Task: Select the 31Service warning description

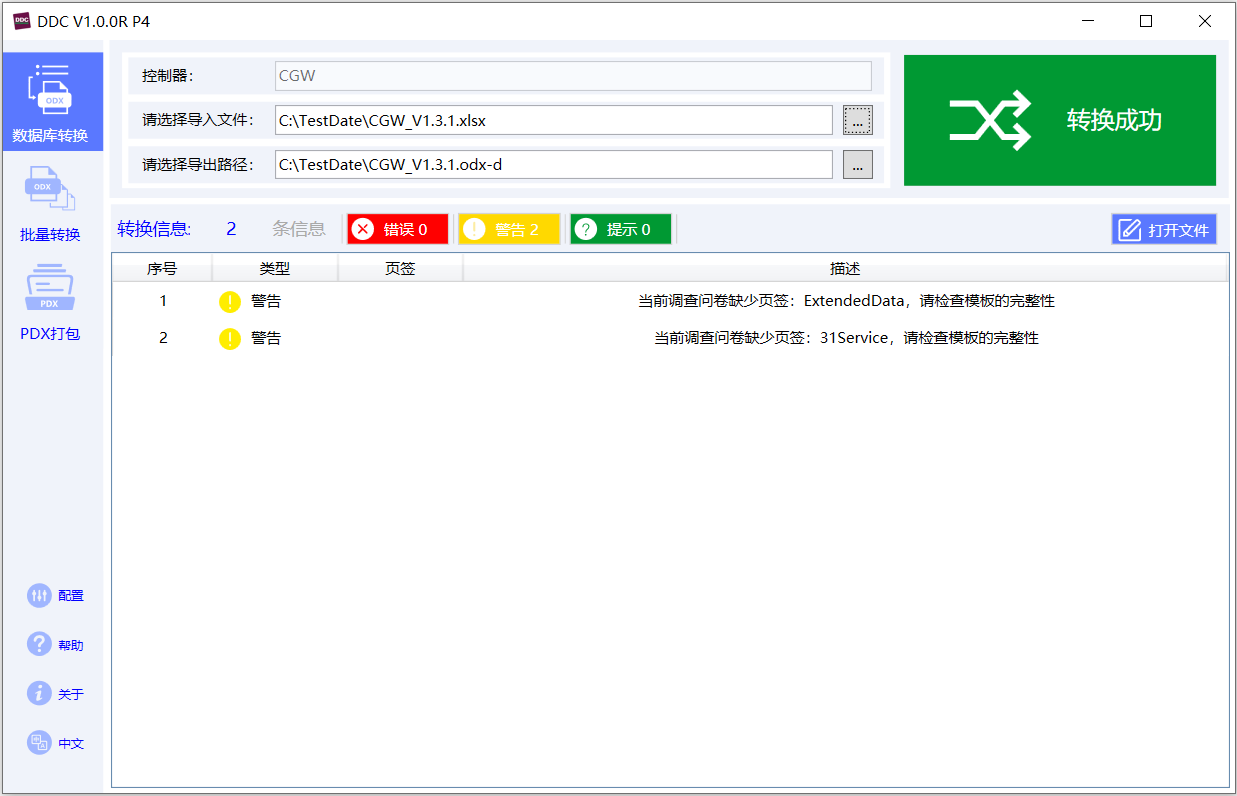Action: (x=846, y=338)
